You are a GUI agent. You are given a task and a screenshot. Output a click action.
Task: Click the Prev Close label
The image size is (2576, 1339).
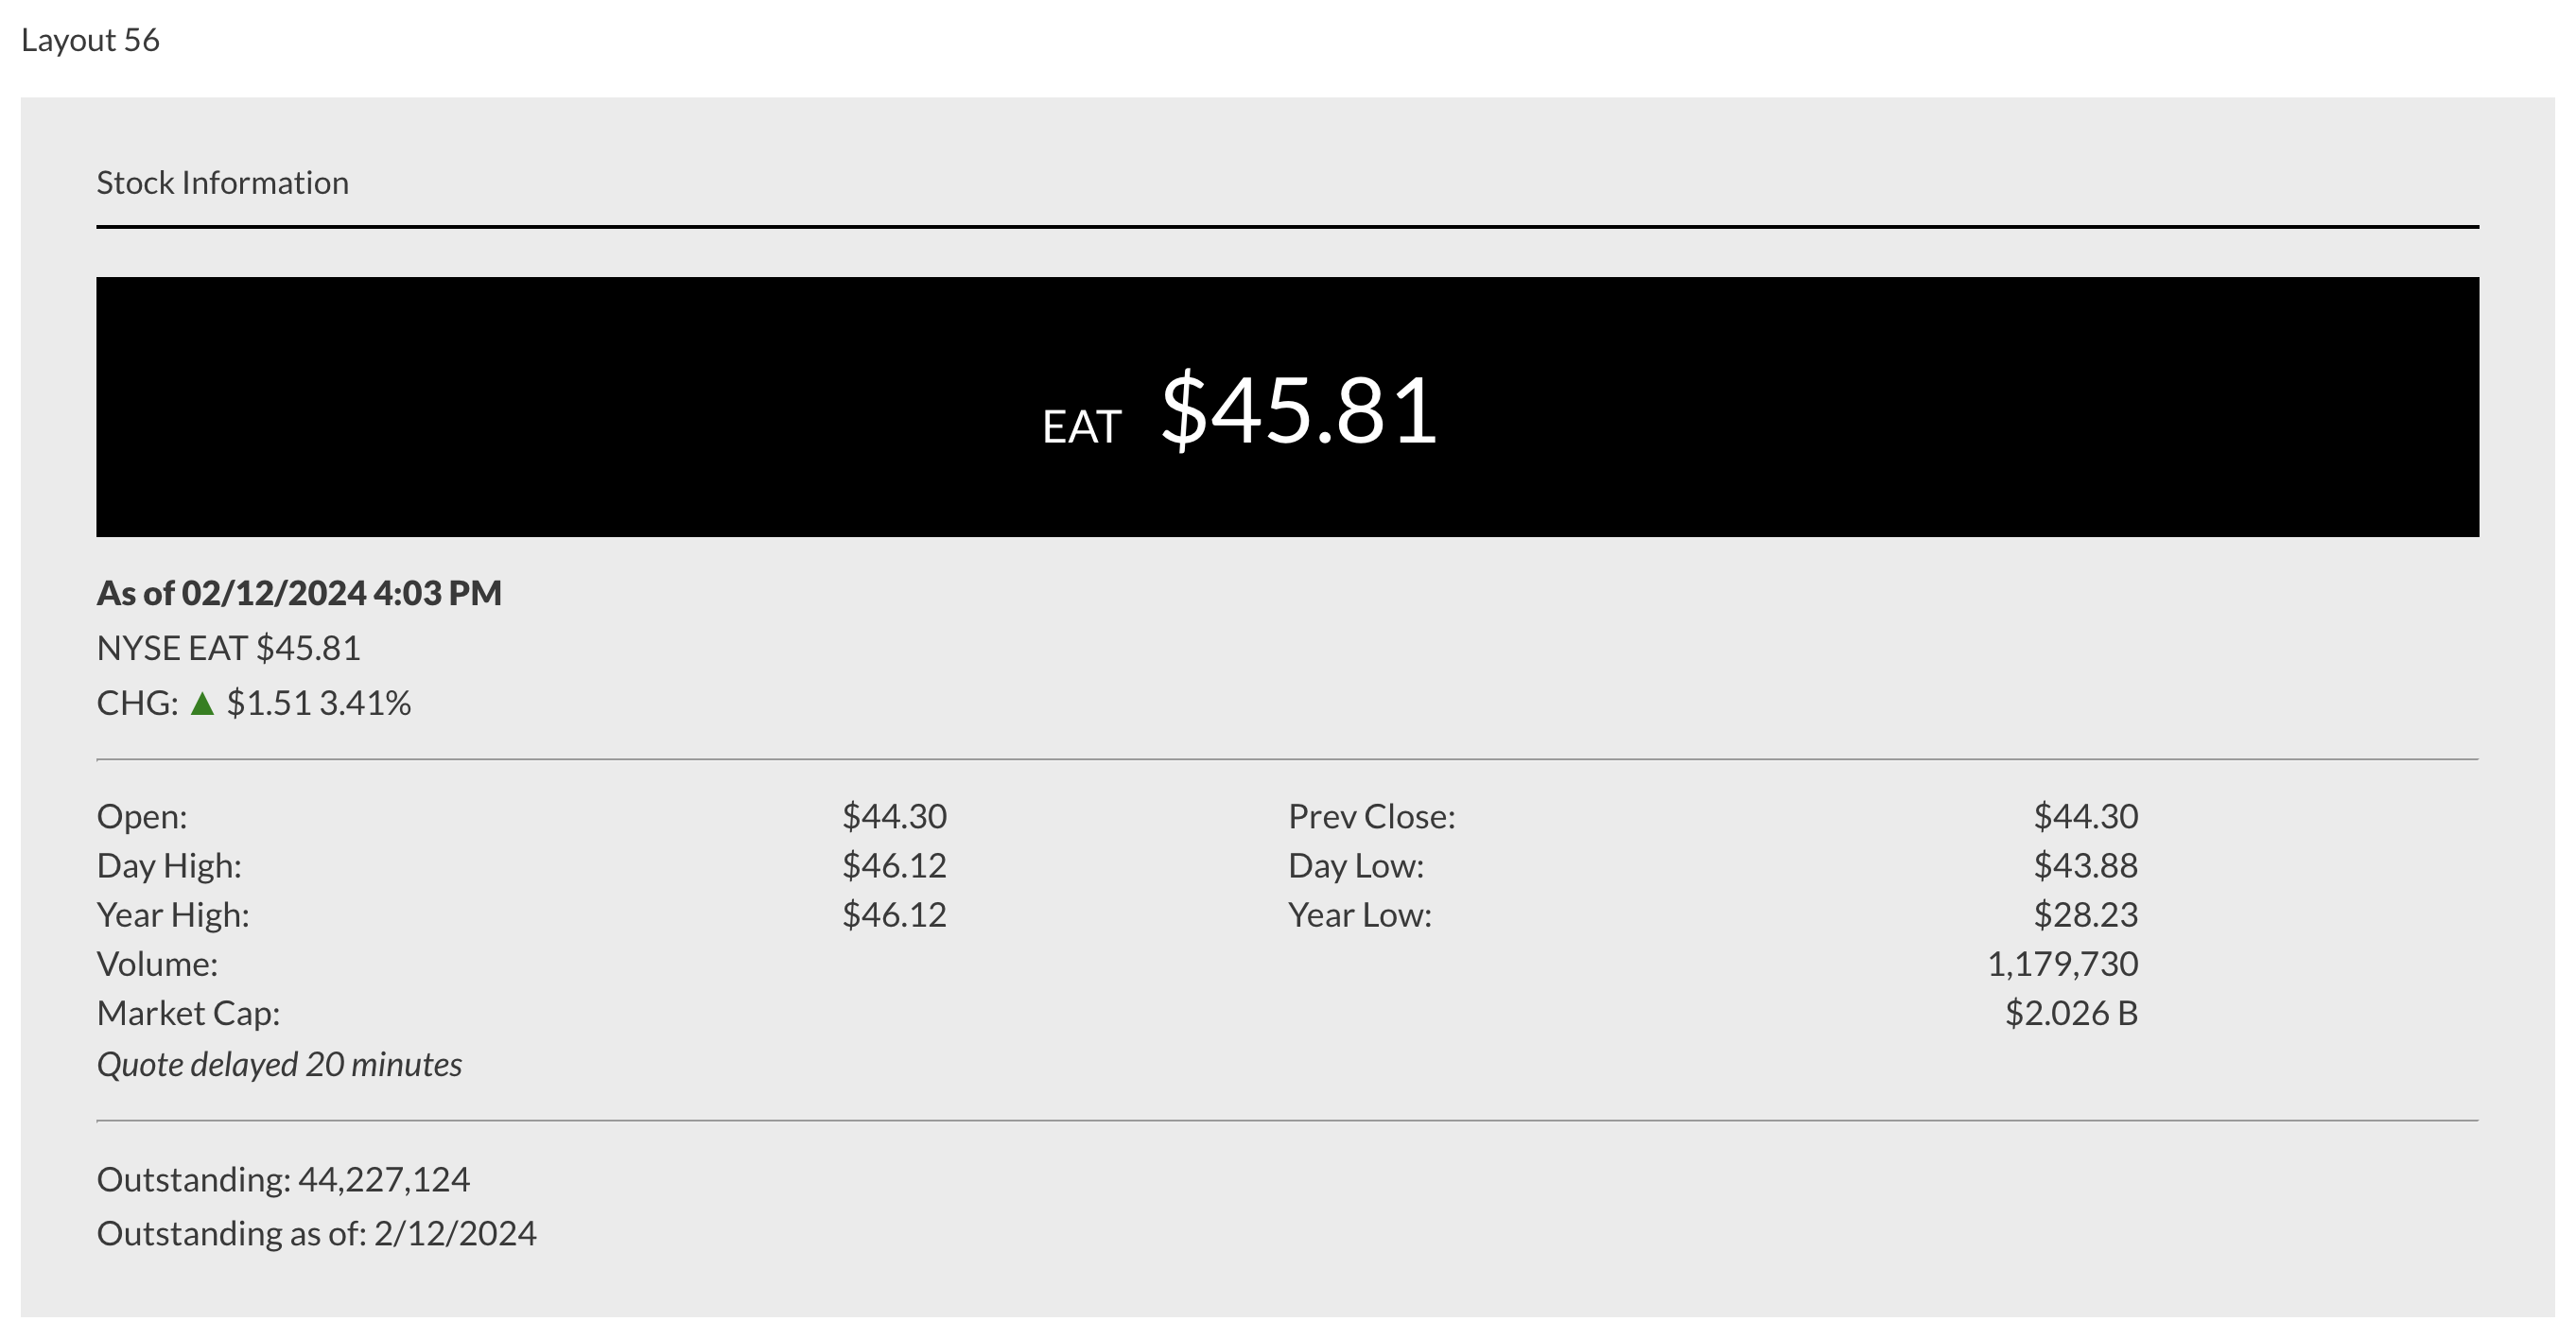(1371, 816)
